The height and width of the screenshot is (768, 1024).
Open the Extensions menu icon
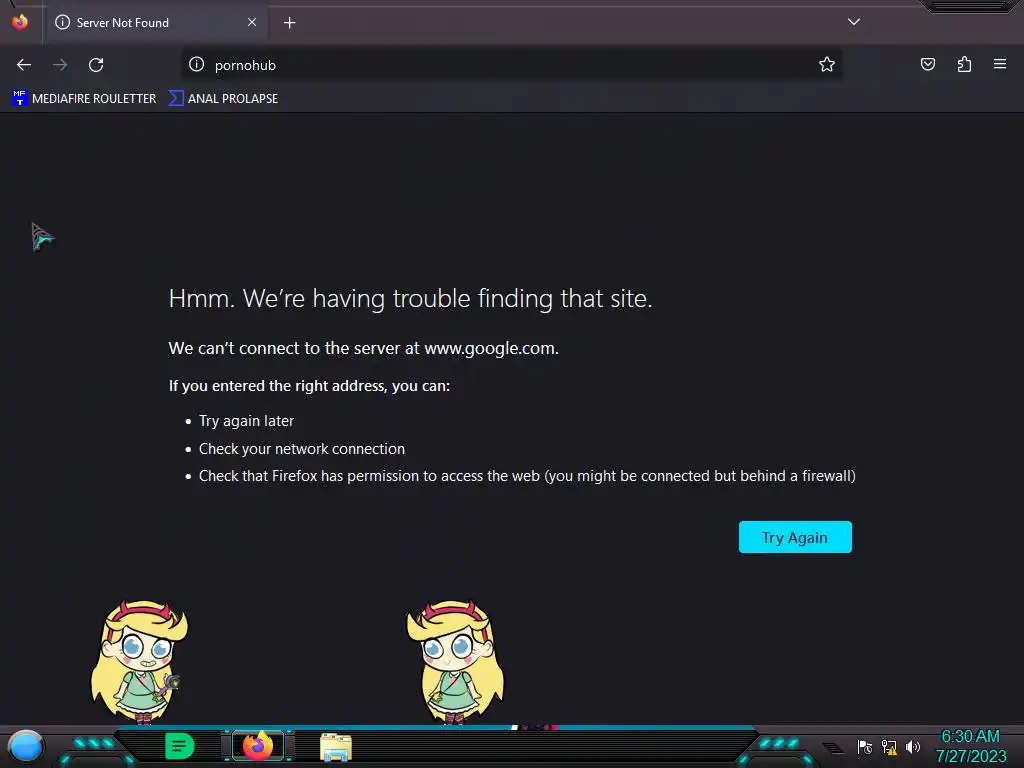964,64
